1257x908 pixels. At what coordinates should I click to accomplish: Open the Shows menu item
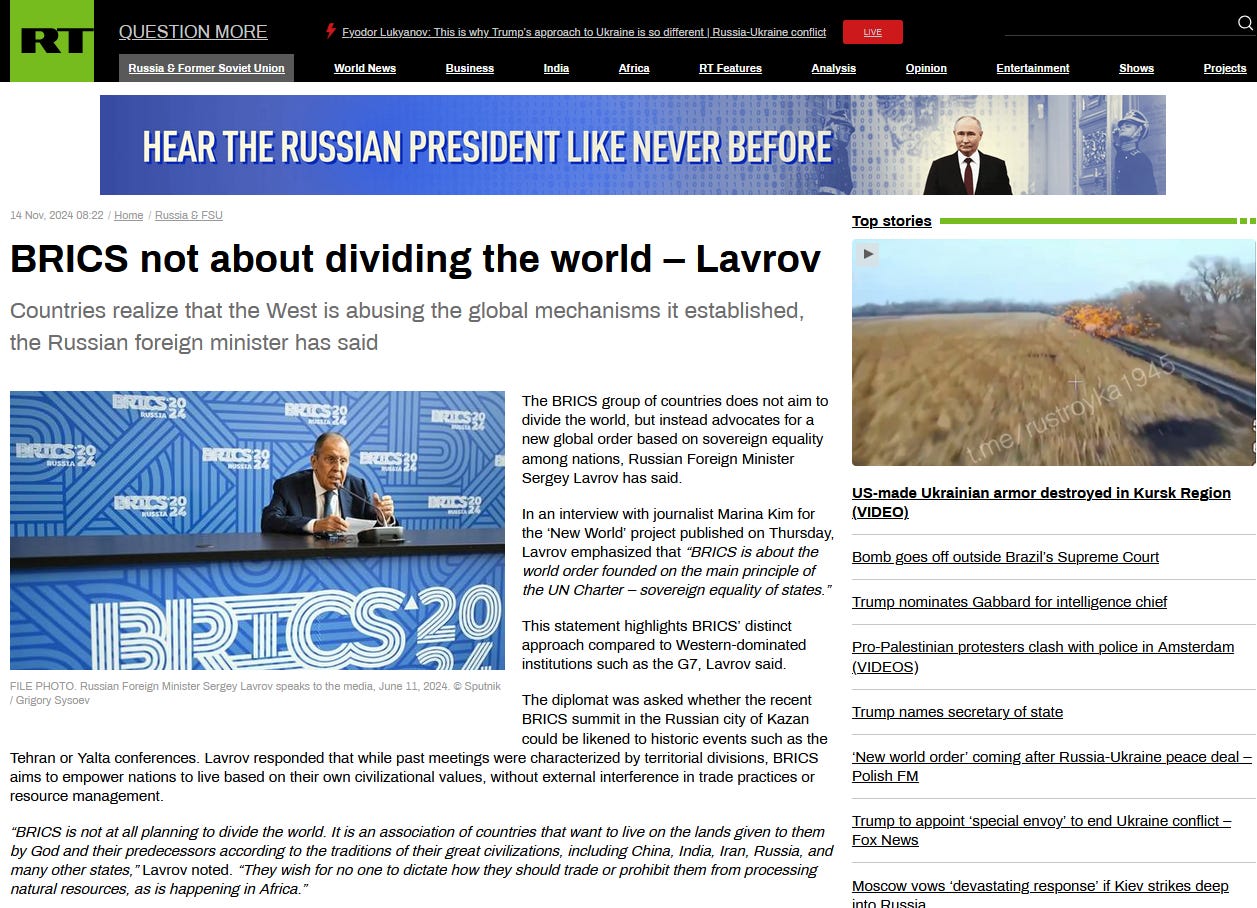click(1136, 68)
